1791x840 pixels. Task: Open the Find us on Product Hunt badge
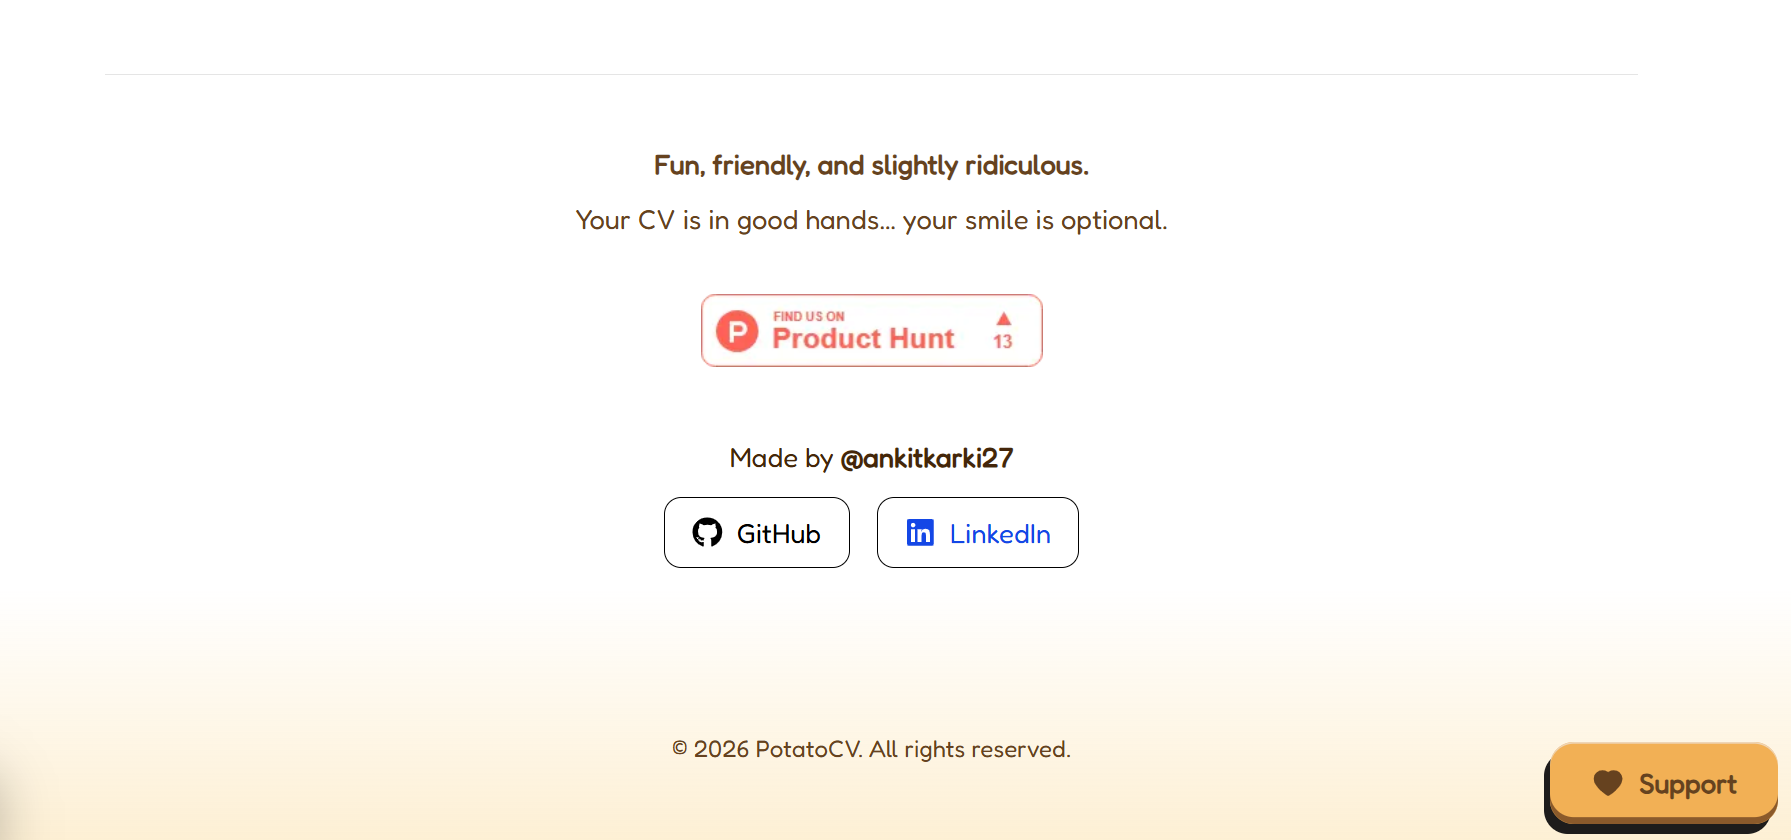(x=872, y=331)
